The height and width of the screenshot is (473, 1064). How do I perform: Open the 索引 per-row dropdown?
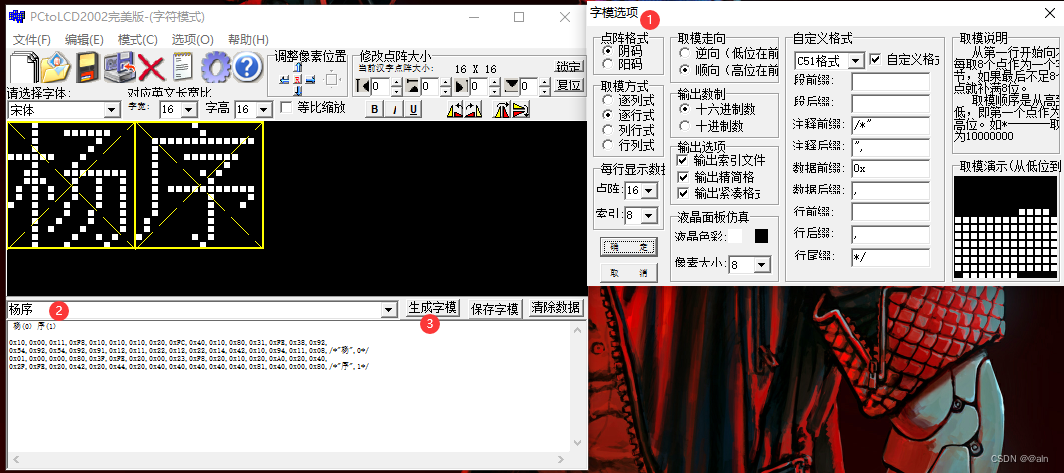(649, 215)
